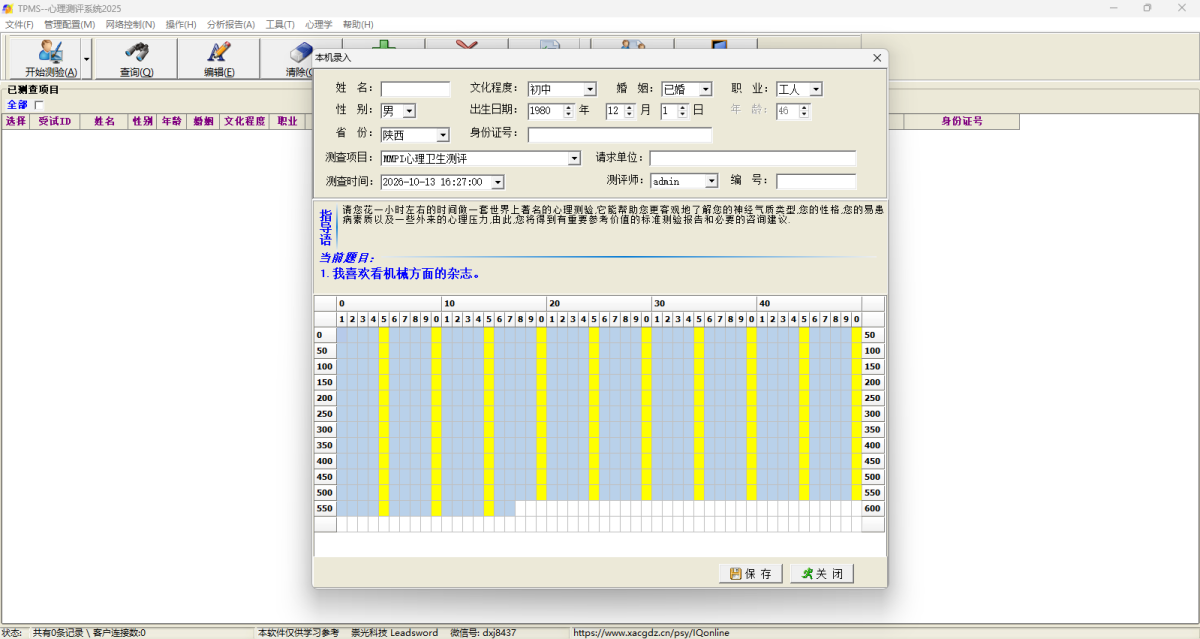
Task: Expand the arrow beside 开始测验 button
Action: [86, 59]
